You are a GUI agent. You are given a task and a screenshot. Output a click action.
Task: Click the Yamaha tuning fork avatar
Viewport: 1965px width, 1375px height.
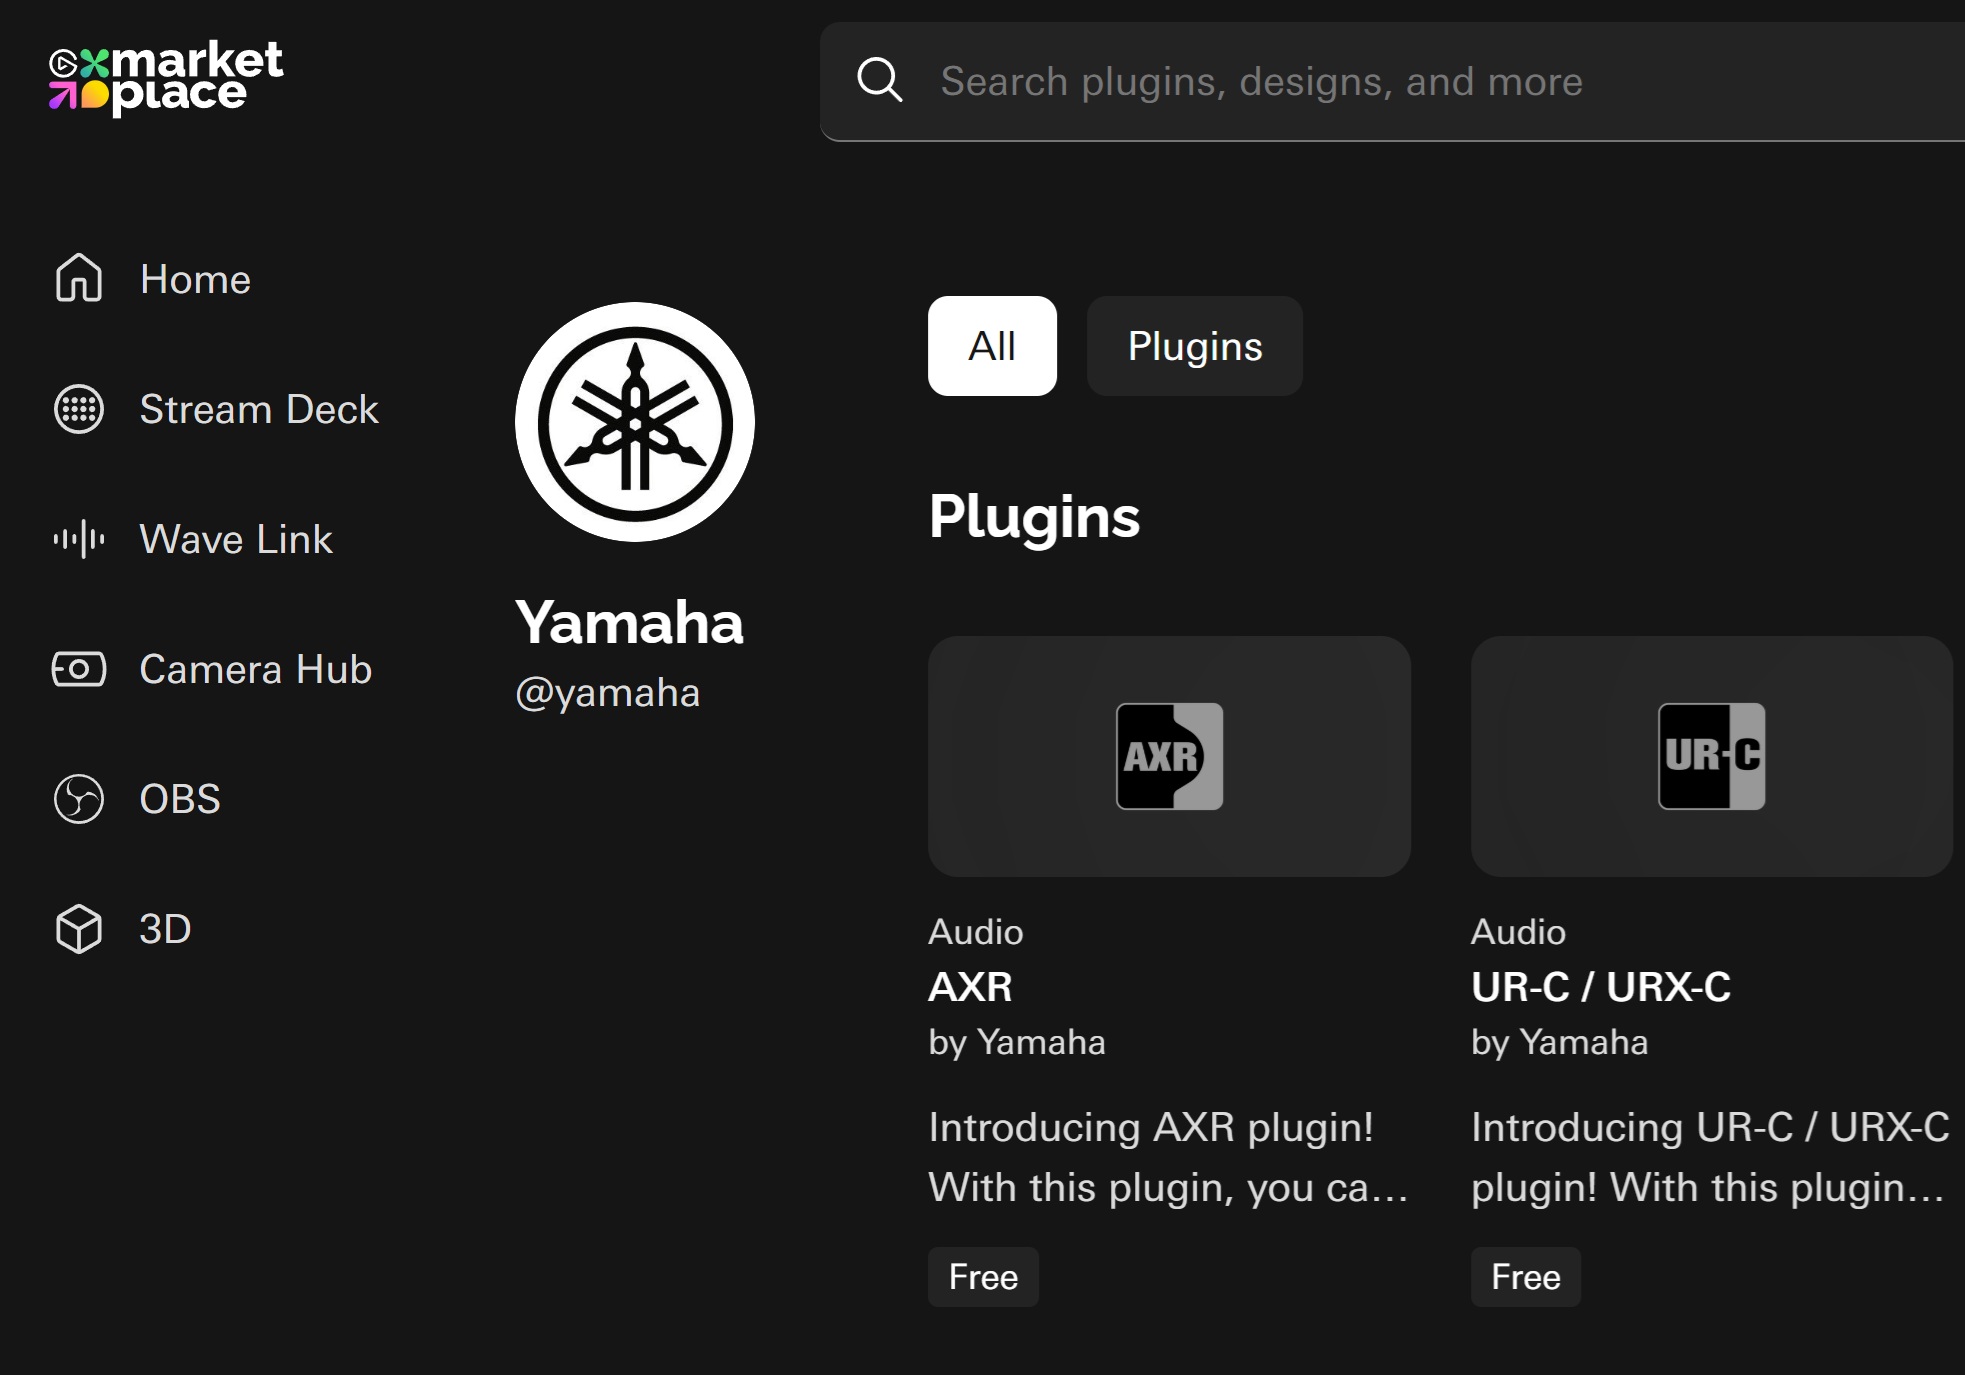[x=635, y=422]
